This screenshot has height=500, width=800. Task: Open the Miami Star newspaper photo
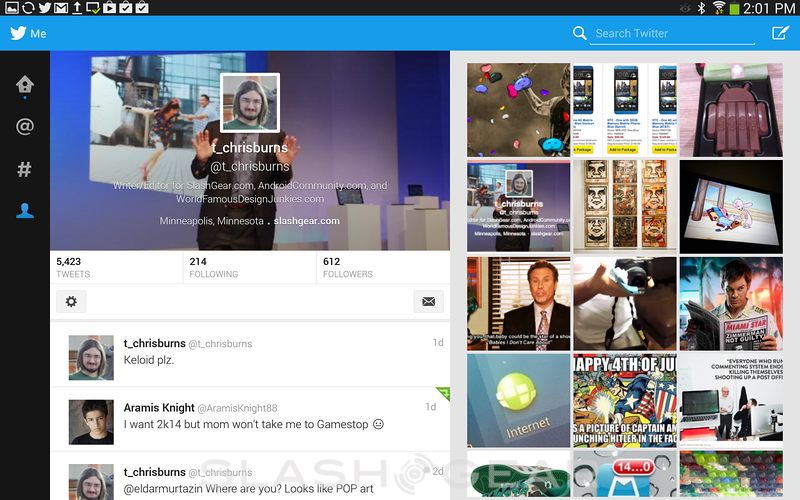click(x=731, y=304)
